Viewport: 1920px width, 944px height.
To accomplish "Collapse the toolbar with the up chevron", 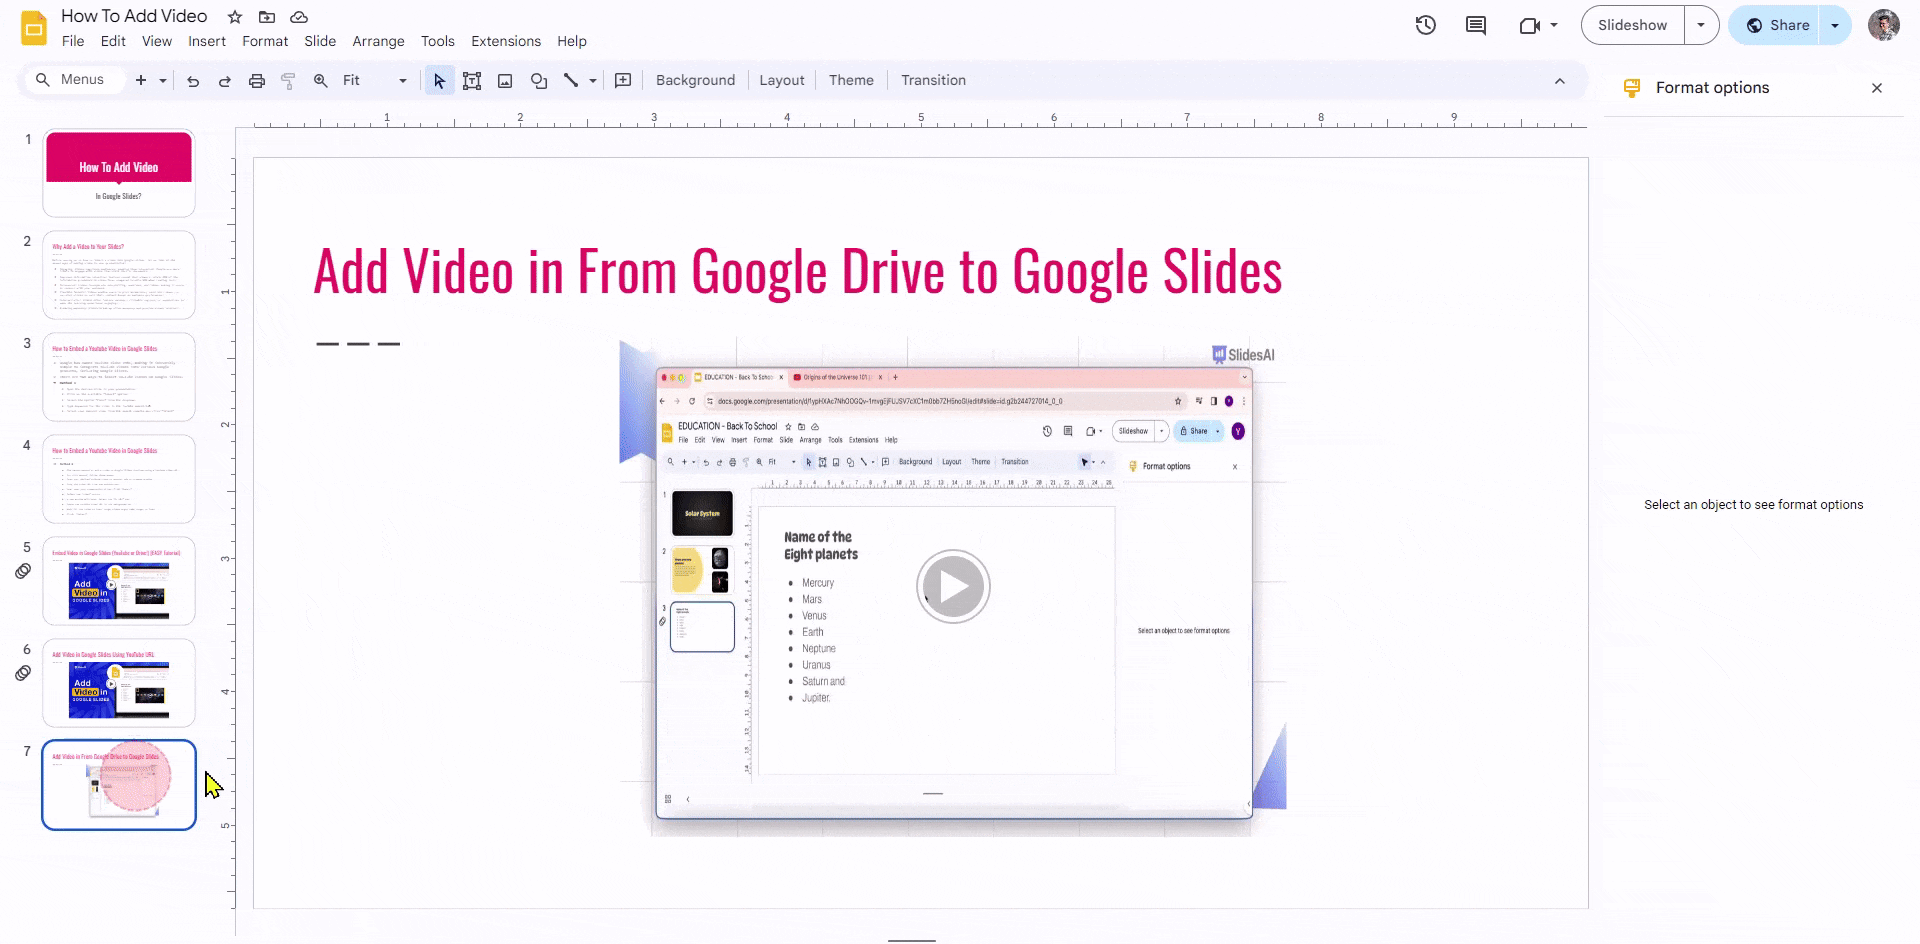I will click(x=1559, y=81).
